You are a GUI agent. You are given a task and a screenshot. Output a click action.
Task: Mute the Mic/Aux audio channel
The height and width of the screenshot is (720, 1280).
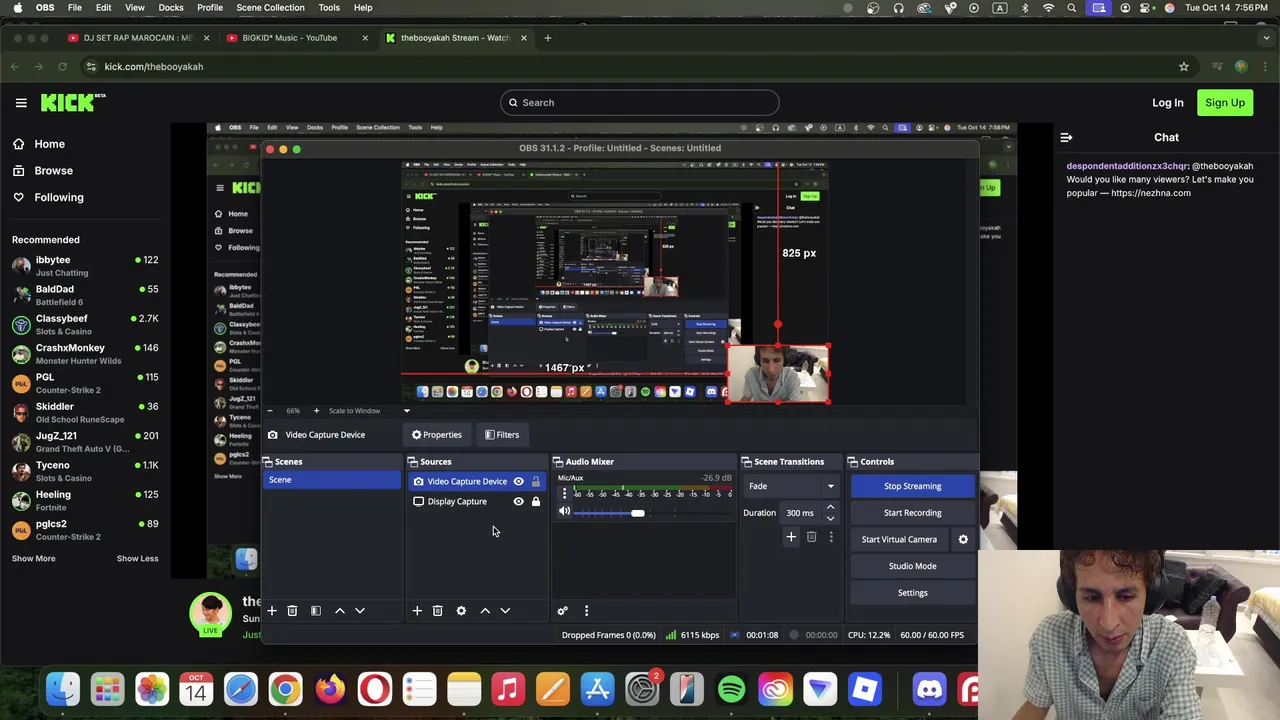[564, 512]
